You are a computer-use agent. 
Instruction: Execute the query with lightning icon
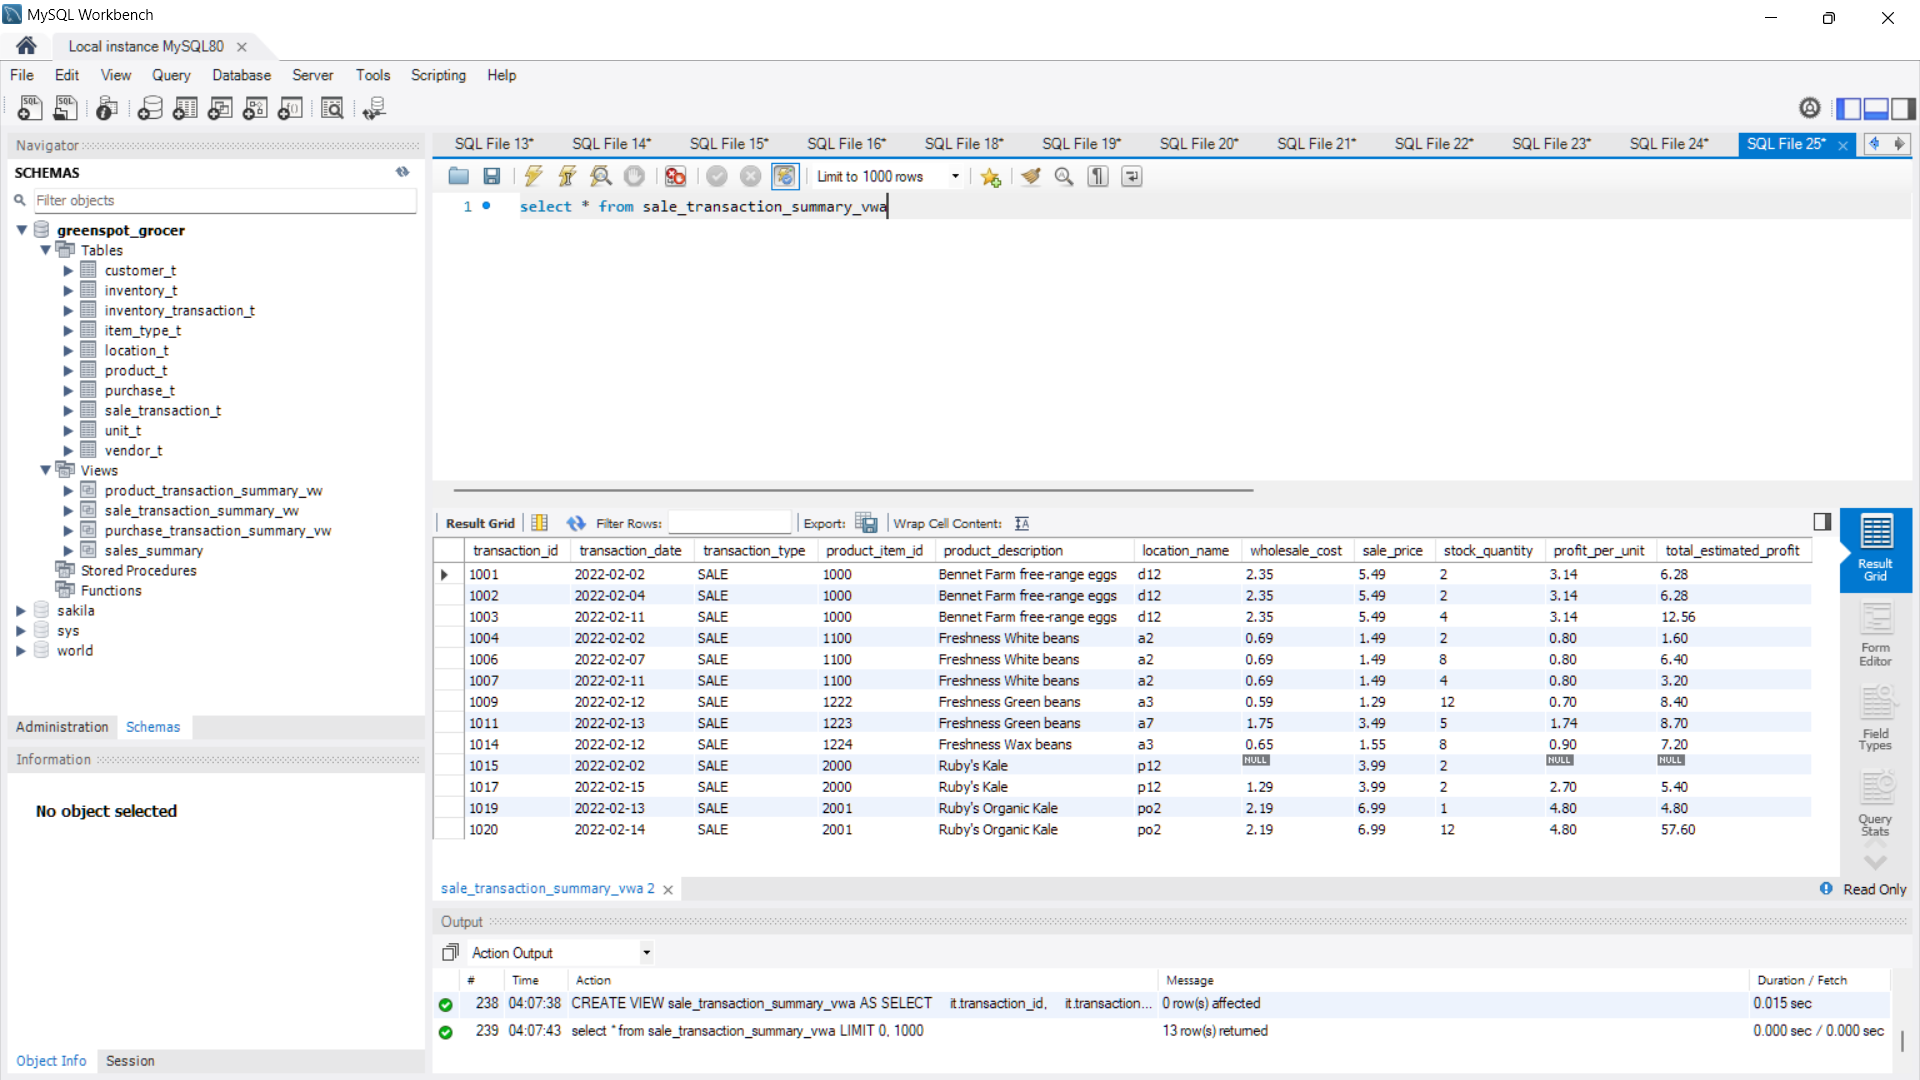(x=533, y=176)
